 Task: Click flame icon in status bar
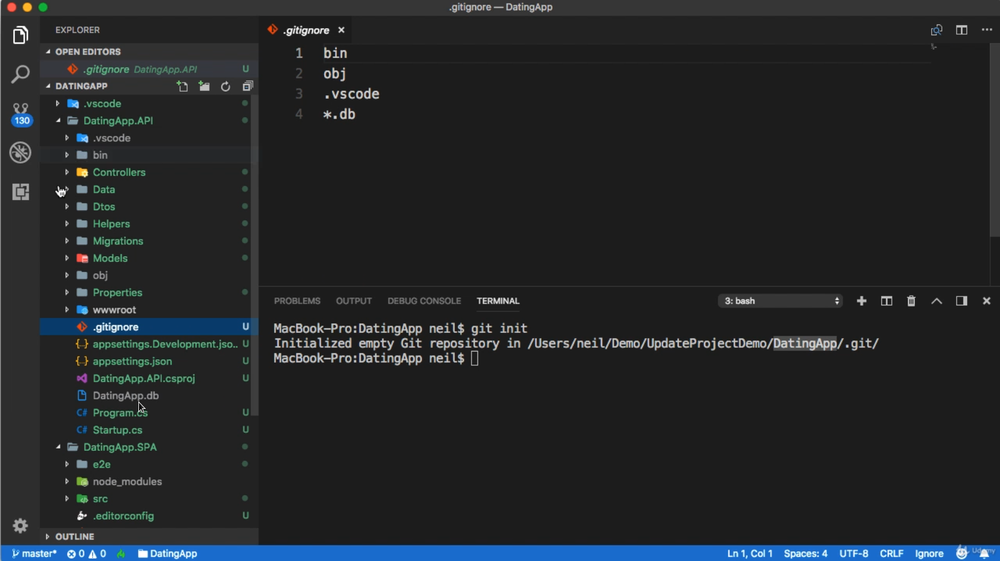point(121,553)
